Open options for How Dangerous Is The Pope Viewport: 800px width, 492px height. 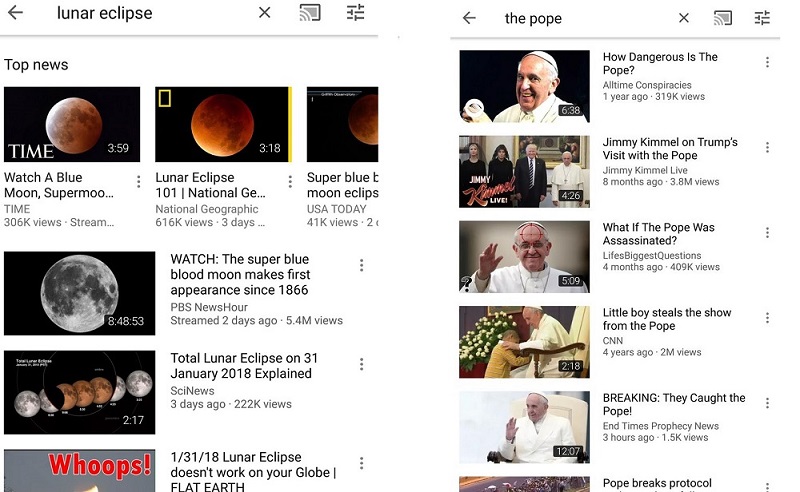pos(767,62)
